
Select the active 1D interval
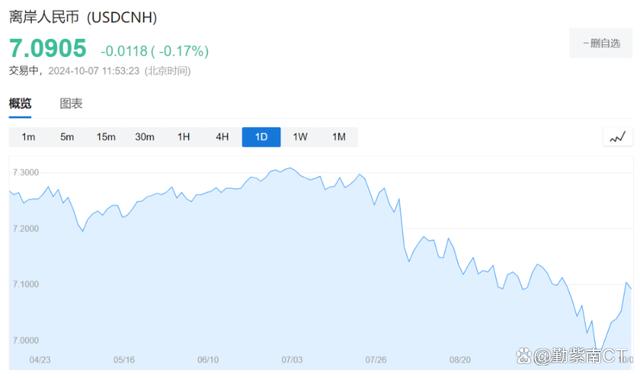(x=261, y=137)
